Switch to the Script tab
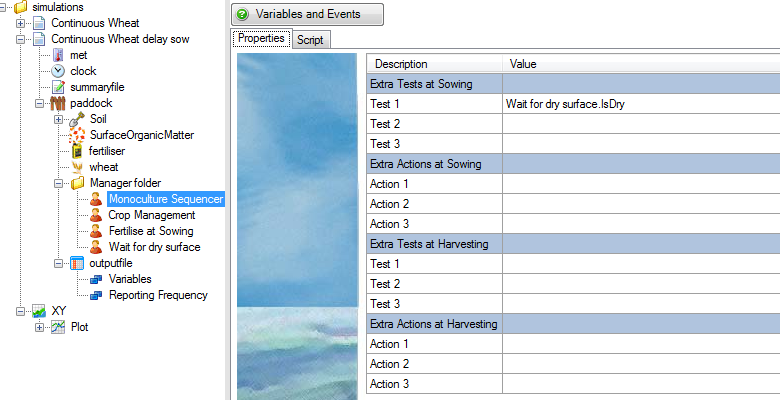 click(x=310, y=40)
